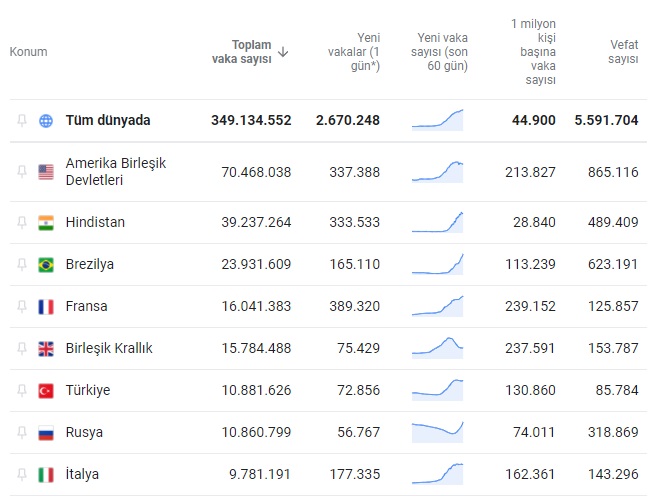Click Brezilya's 60-day trend sparkline chart
The image size is (648, 499).
[438, 265]
